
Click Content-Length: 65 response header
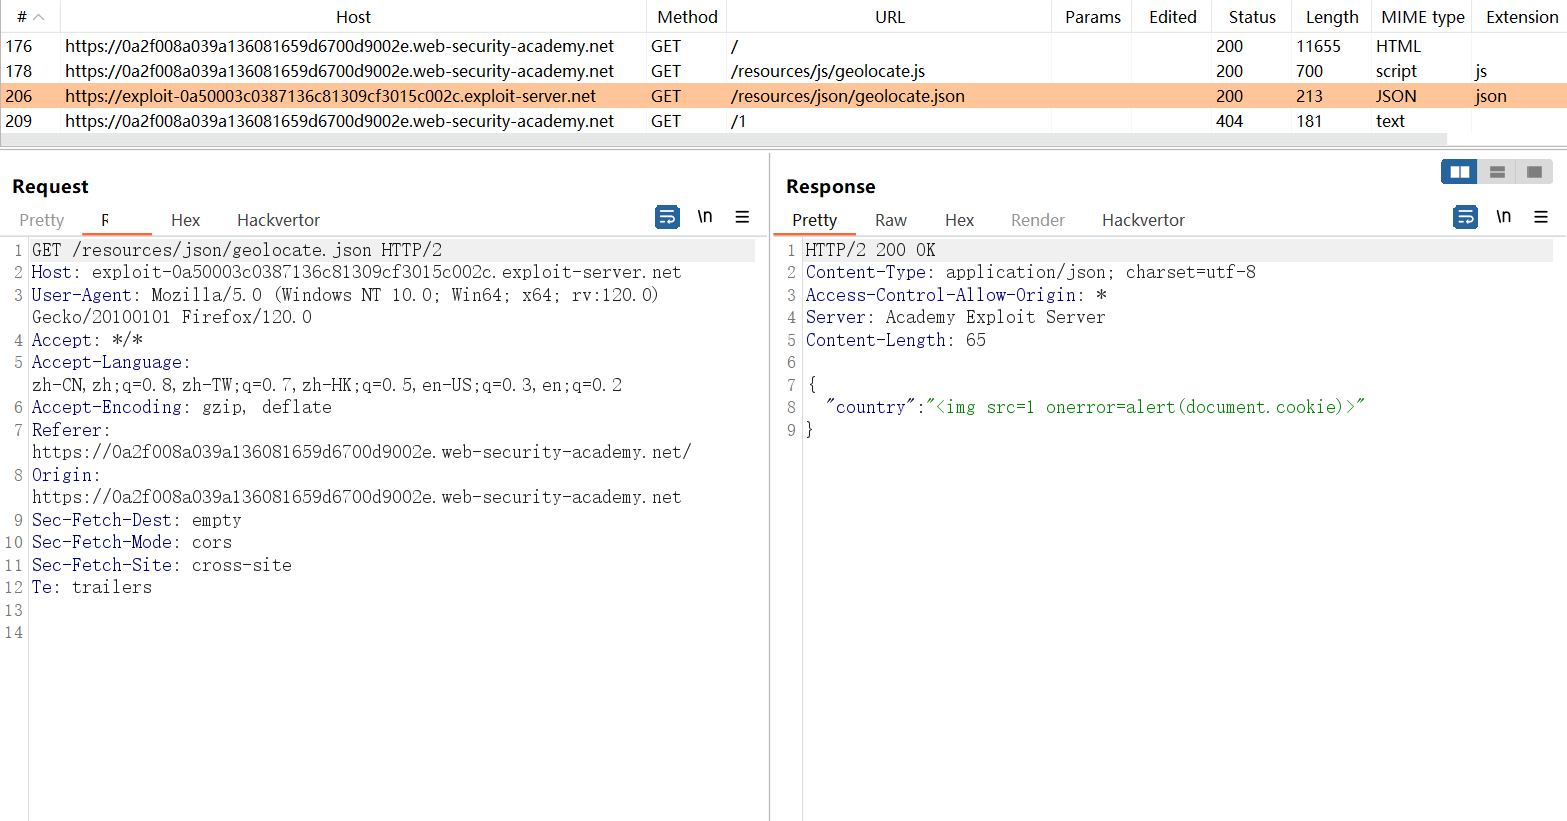(896, 340)
